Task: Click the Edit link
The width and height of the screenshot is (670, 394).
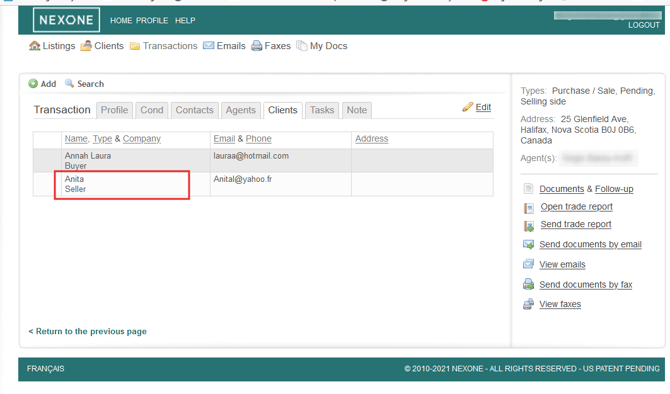Action: (x=483, y=107)
